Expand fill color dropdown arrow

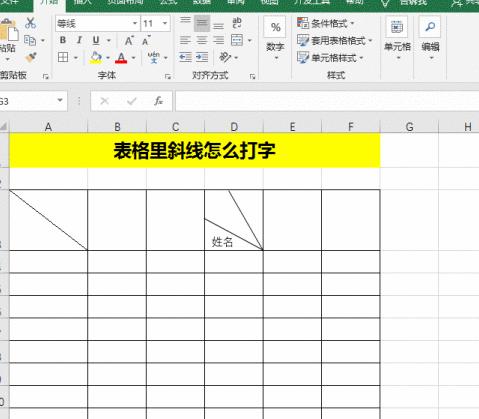pyautogui.click(x=108, y=58)
